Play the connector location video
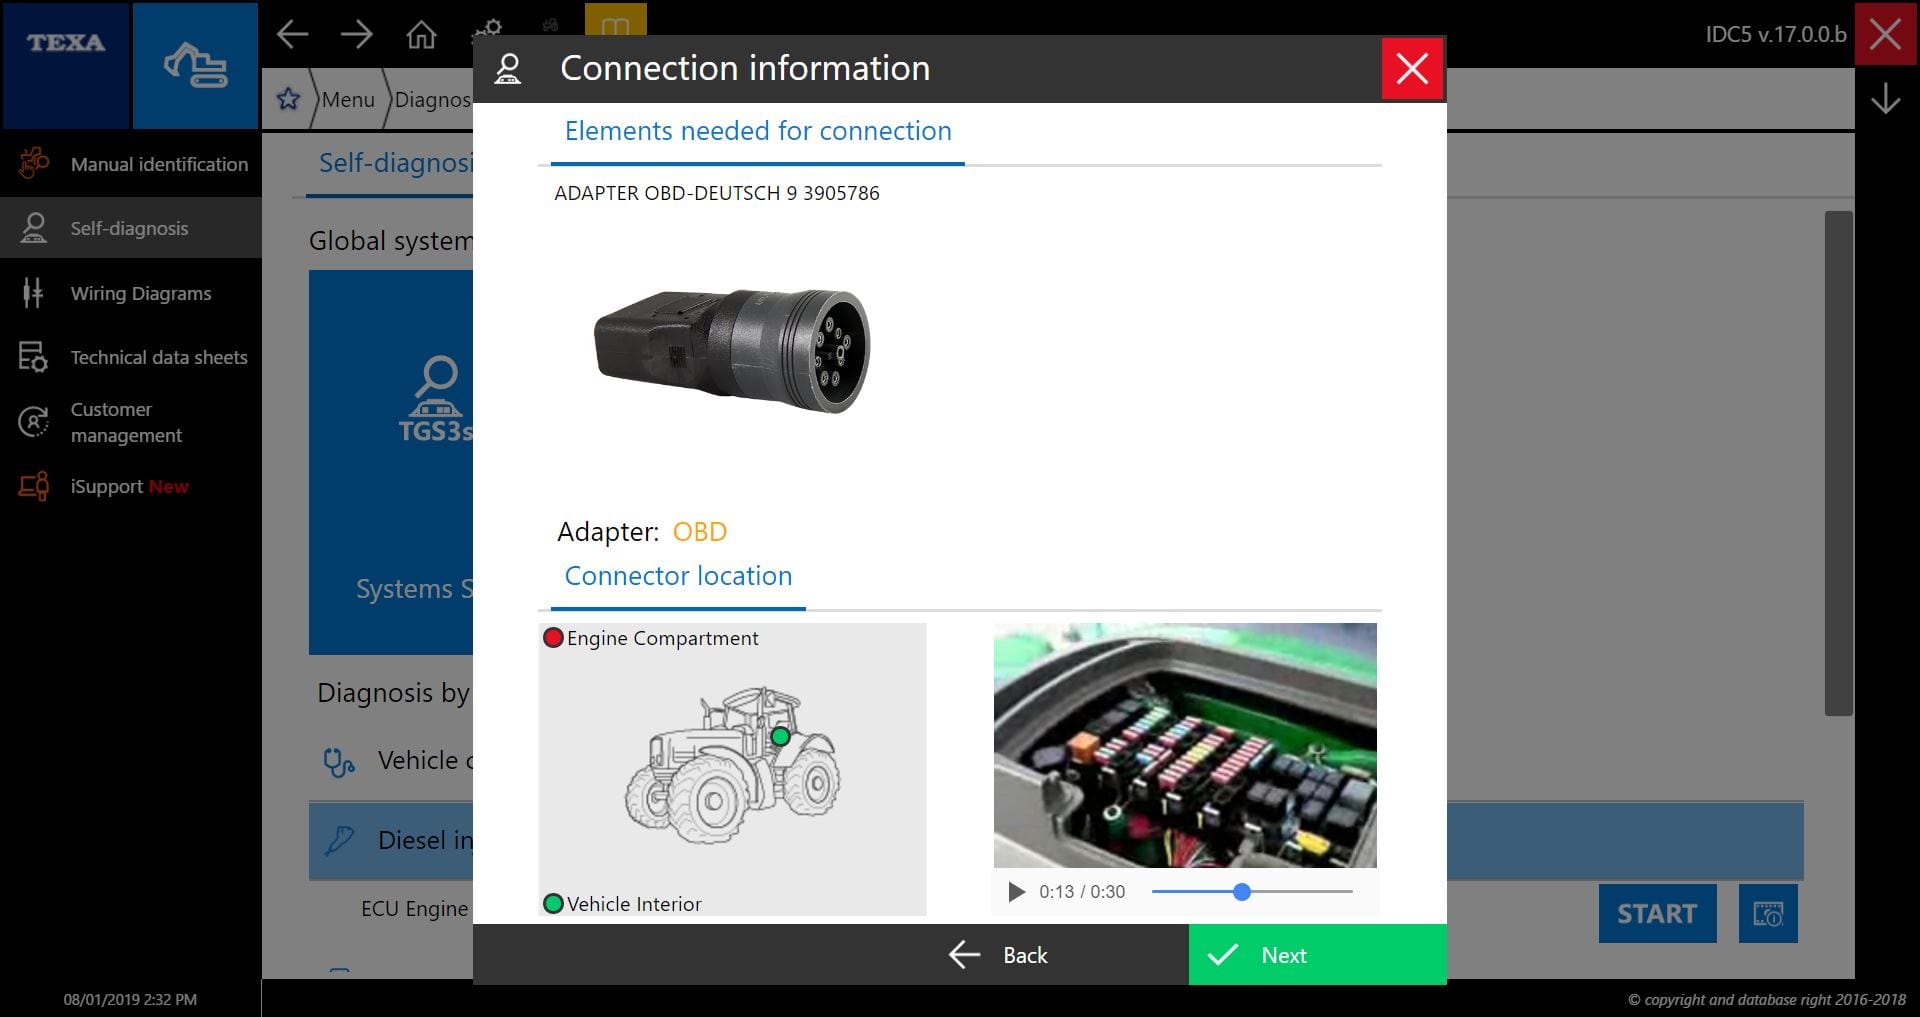Viewport: 1920px width, 1017px height. (1017, 891)
